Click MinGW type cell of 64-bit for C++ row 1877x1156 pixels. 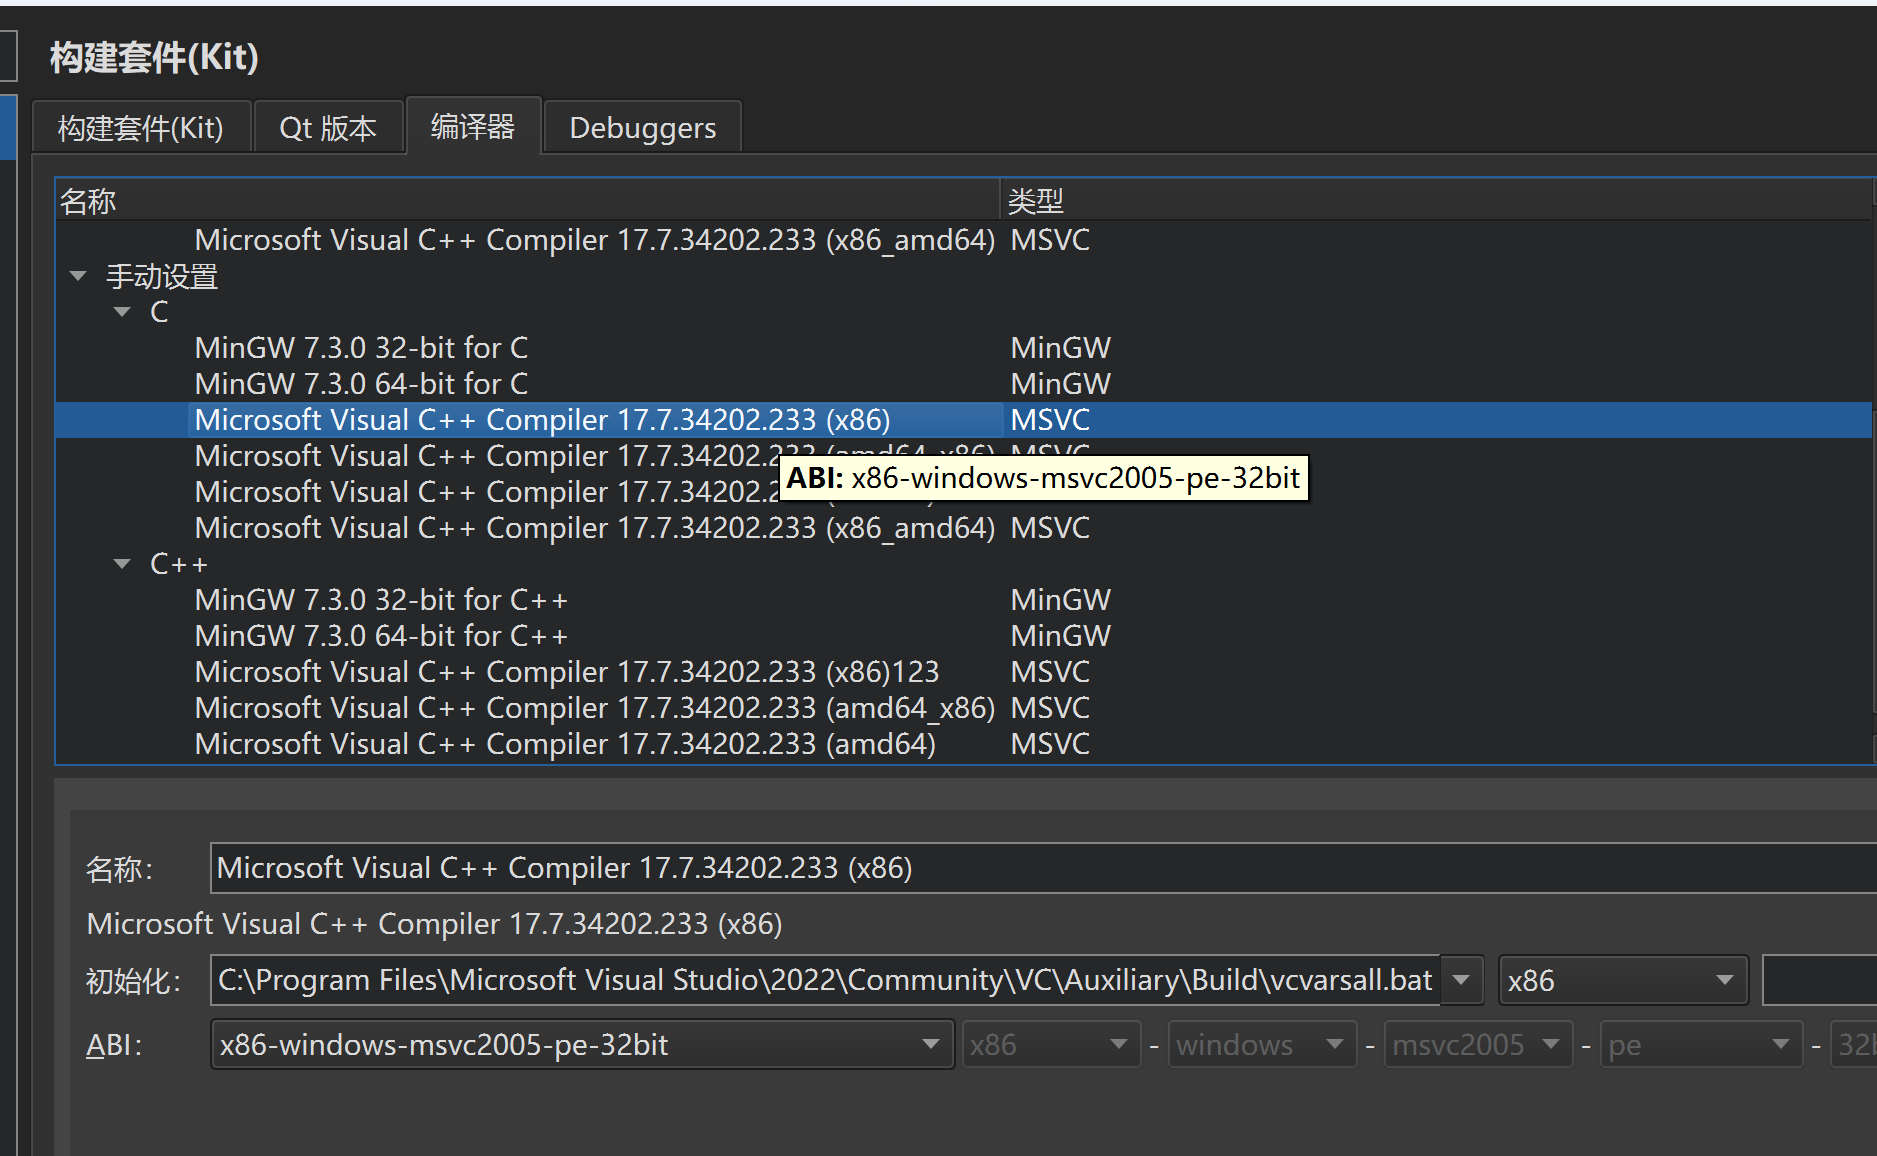pyautogui.click(x=1061, y=636)
